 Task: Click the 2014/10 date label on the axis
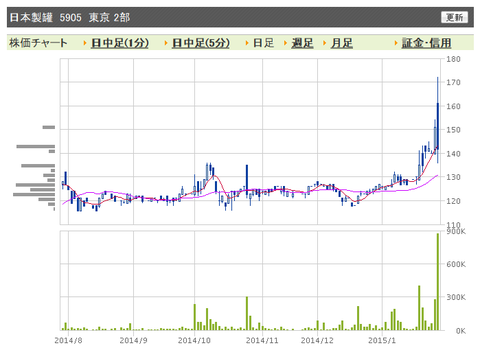pos(194,340)
